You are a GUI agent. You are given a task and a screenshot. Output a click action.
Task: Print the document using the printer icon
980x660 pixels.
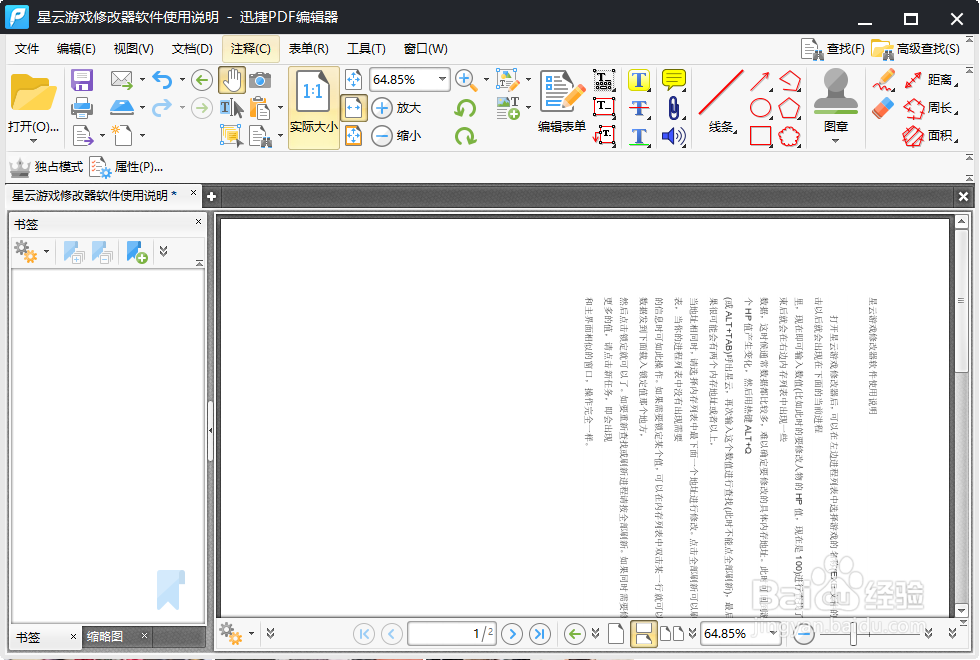[82, 108]
